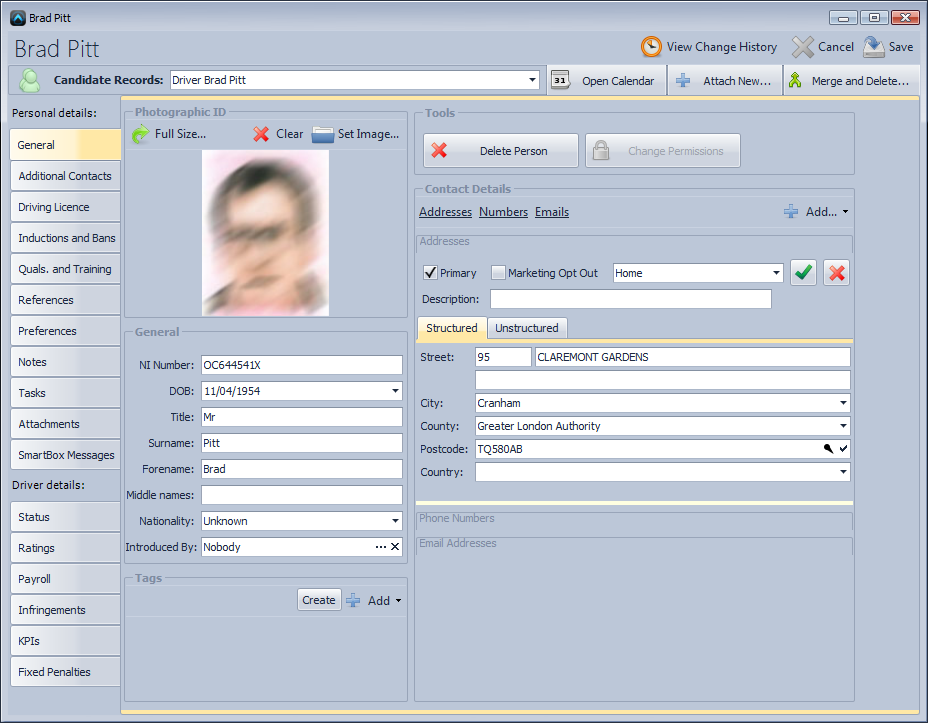Open Calendar from the toolbar
The image size is (928, 723).
pos(606,81)
